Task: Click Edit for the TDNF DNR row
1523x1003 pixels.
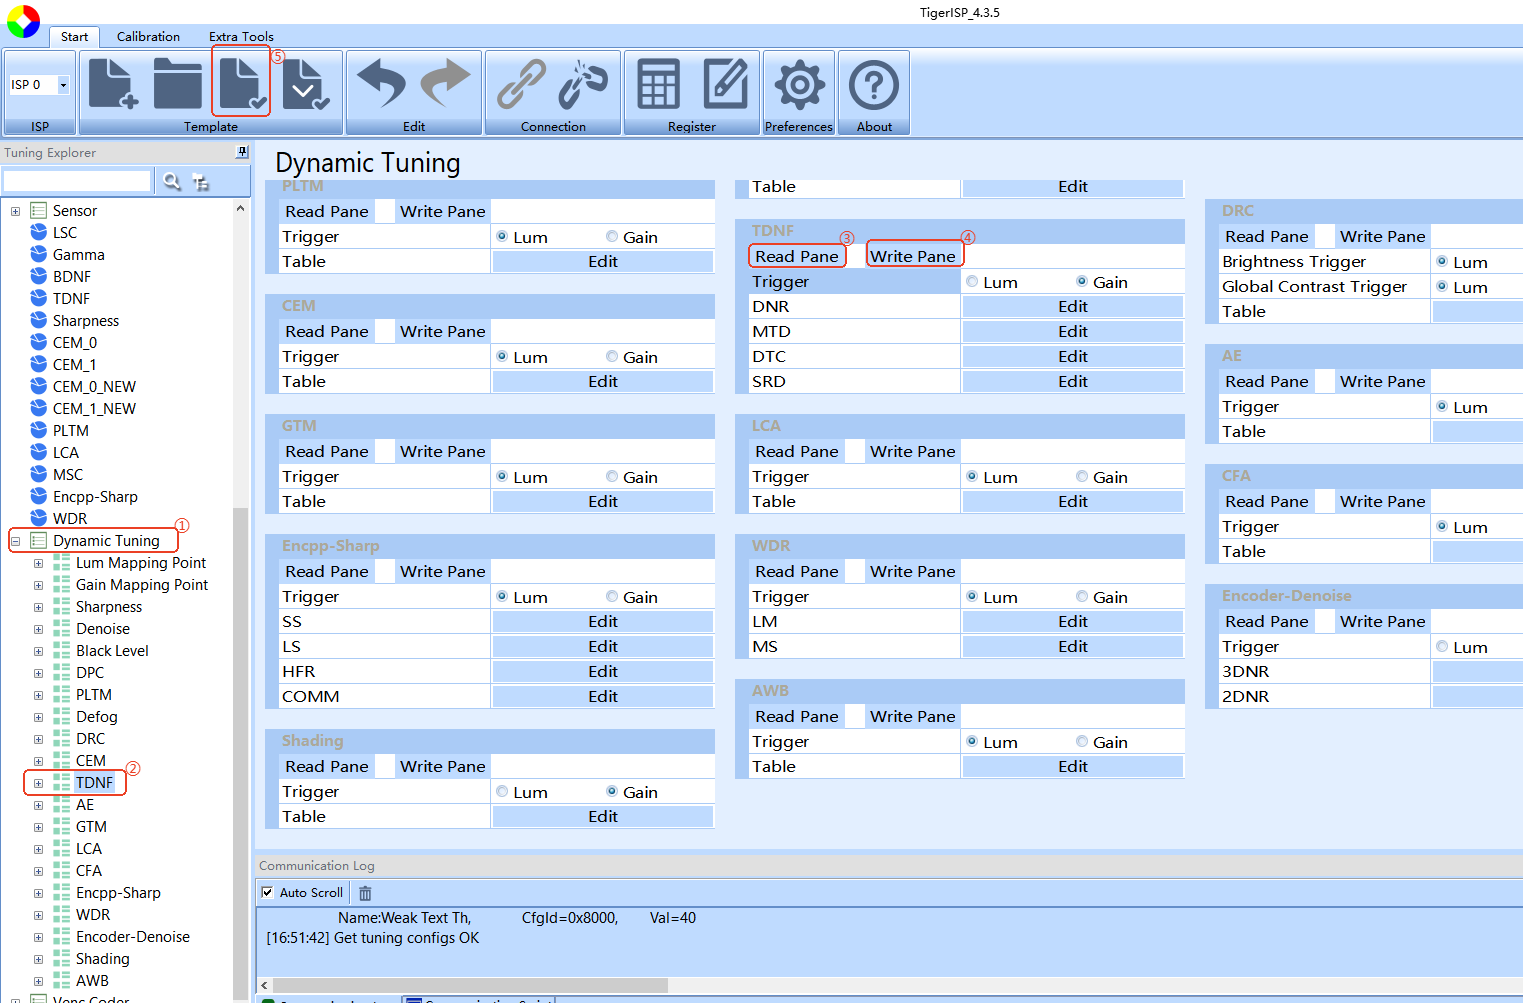Action: [1073, 306]
